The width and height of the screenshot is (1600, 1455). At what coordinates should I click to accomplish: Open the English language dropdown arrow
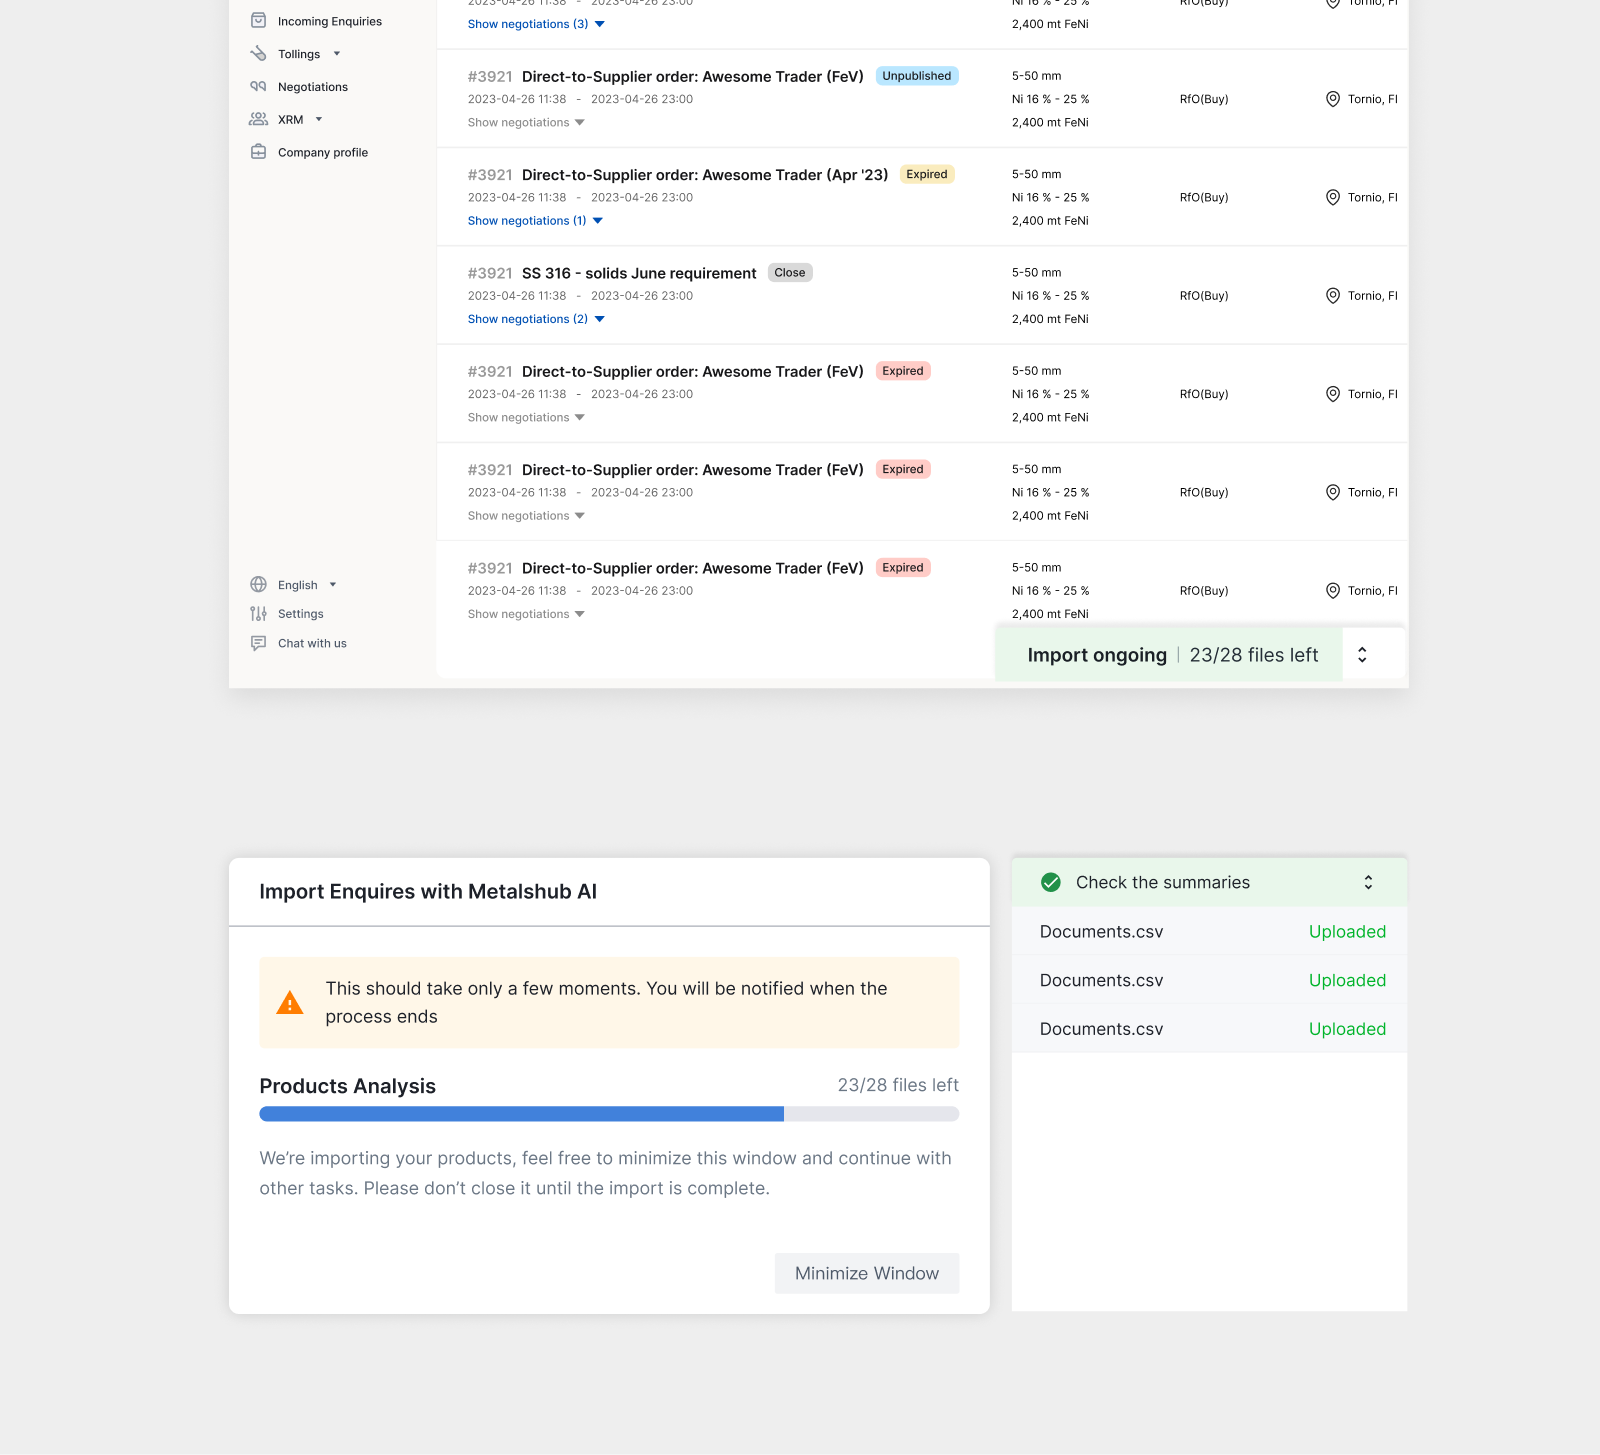coord(333,585)
